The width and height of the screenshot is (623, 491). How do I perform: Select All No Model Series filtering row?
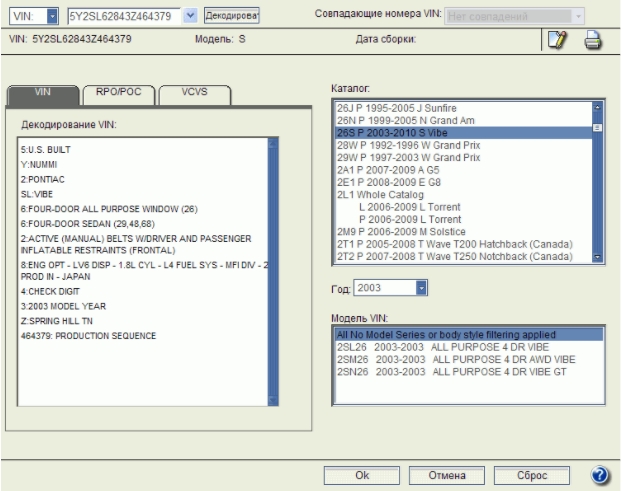[x=469, y=334]
